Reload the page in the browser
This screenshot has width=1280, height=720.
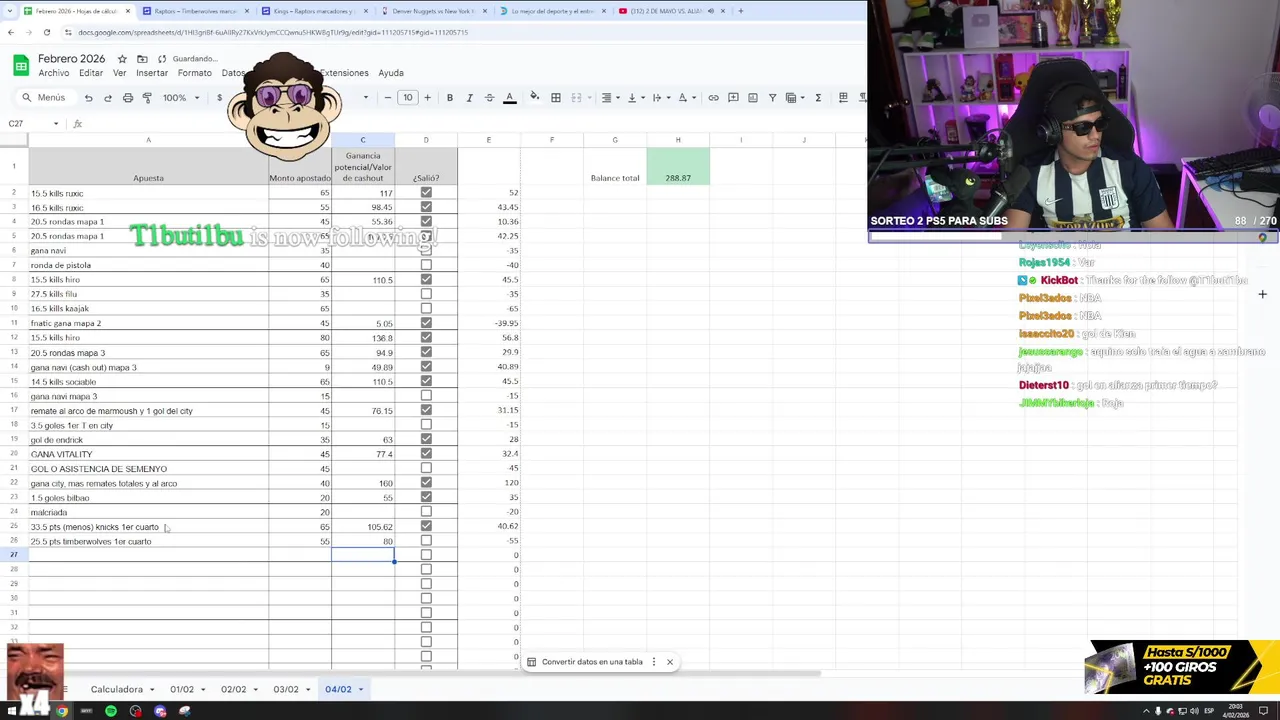46,32
